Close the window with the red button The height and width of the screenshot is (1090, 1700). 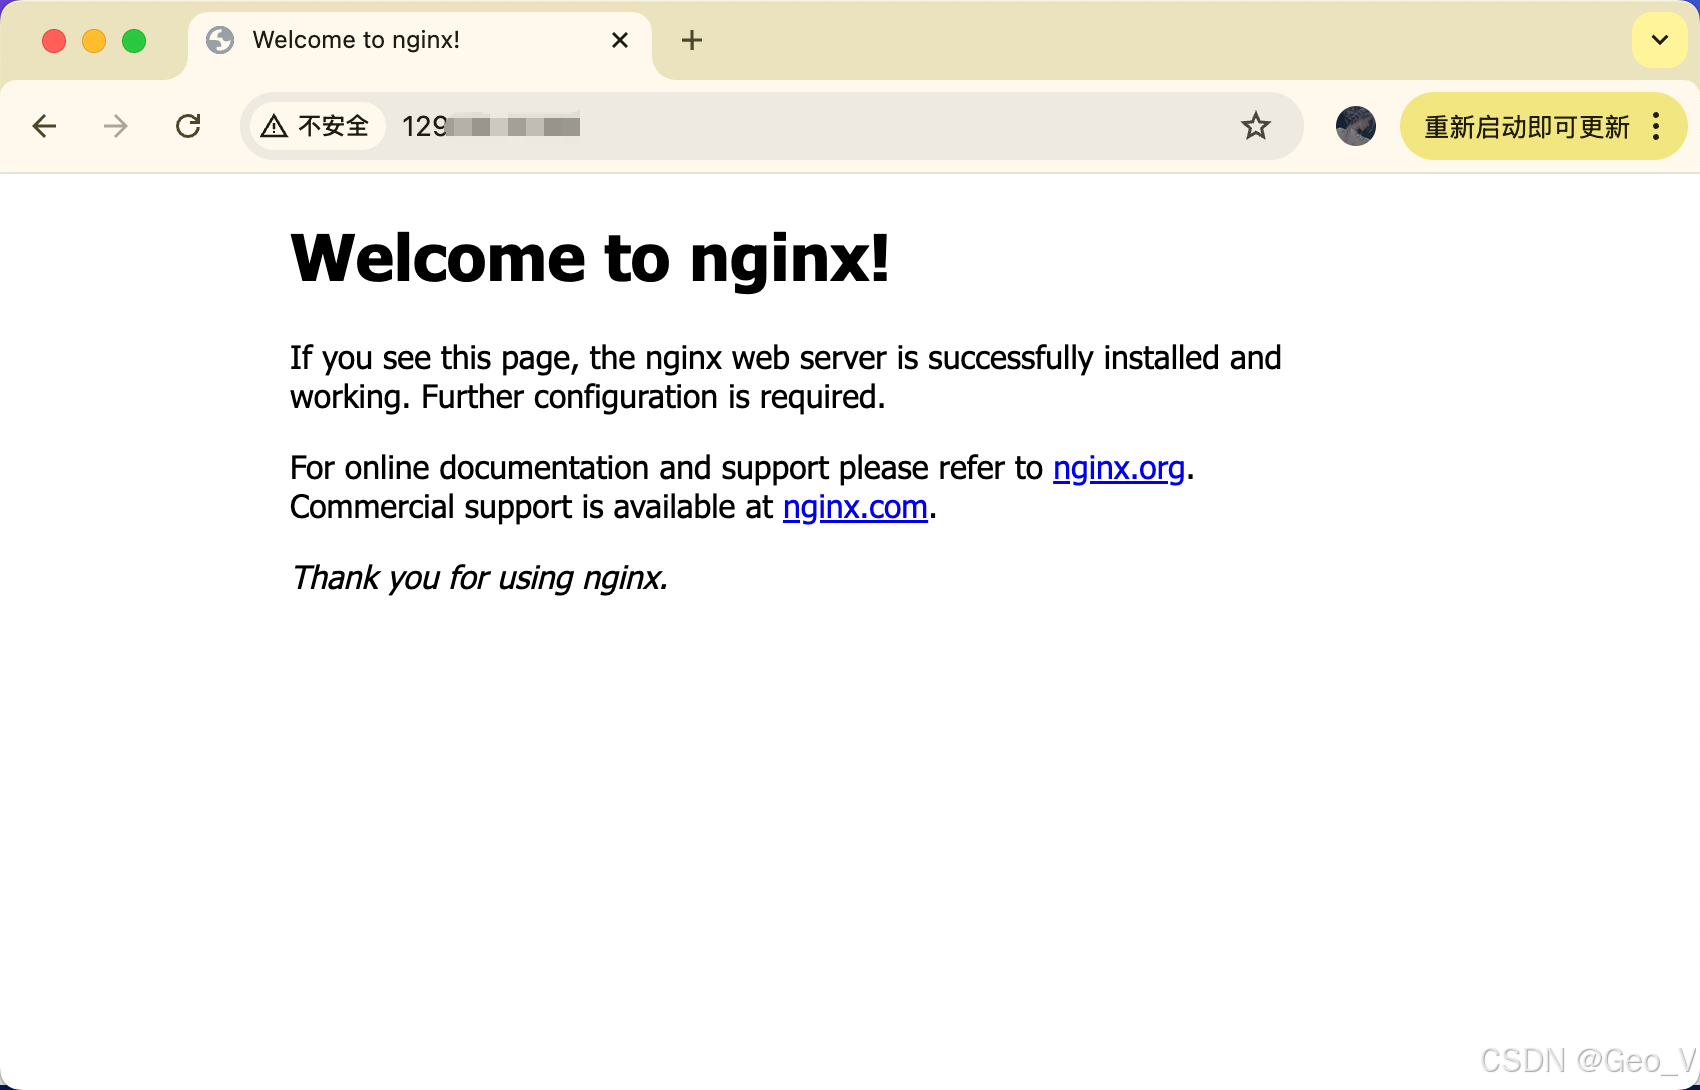point(54,41)
